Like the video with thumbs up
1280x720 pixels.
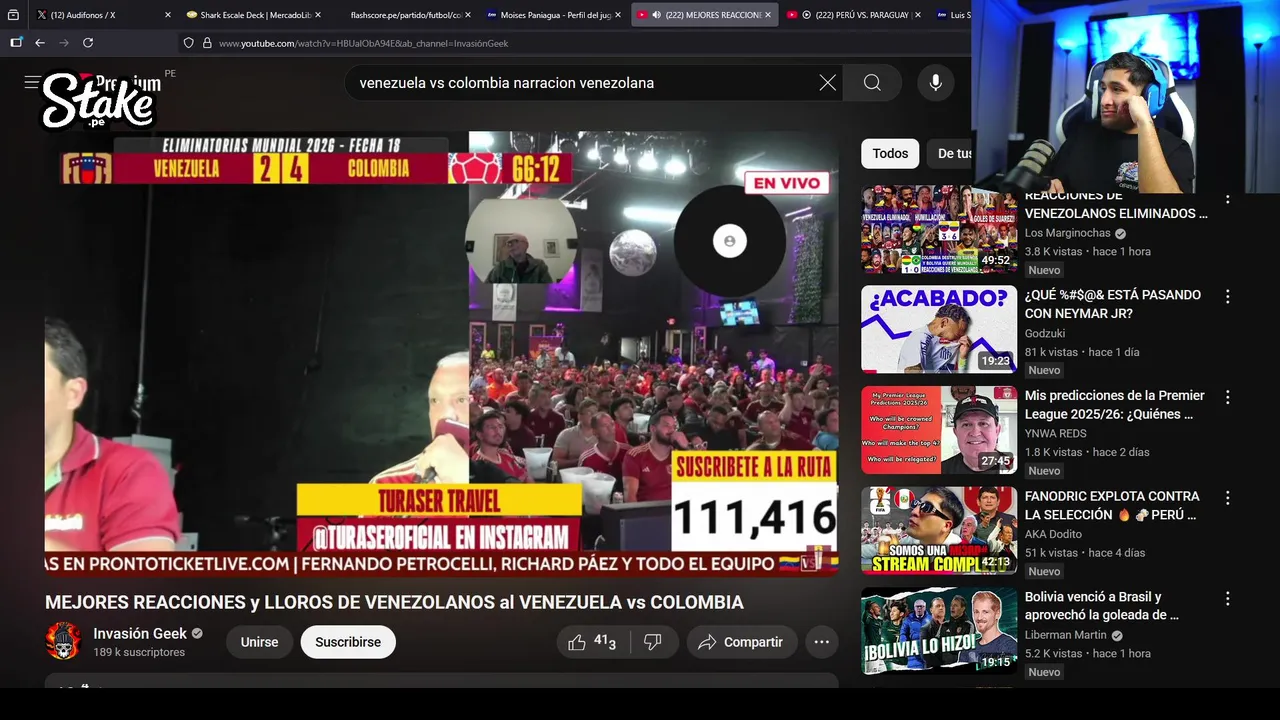[x=591, y=642]
